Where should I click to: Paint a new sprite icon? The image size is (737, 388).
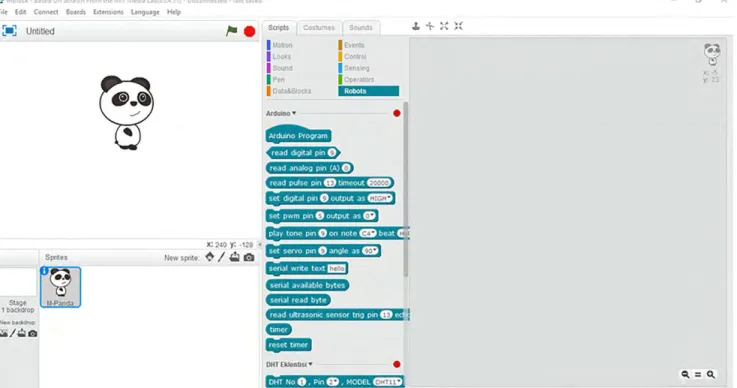tap(221, 257)
